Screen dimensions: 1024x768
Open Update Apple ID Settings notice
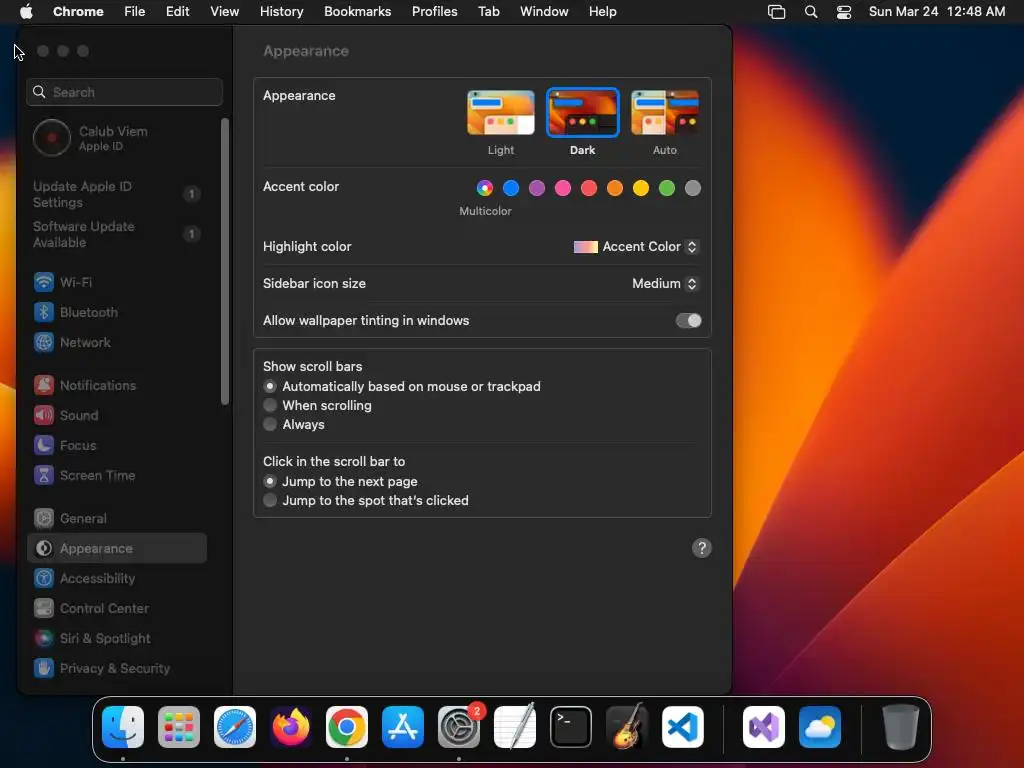tap(118, 194)
